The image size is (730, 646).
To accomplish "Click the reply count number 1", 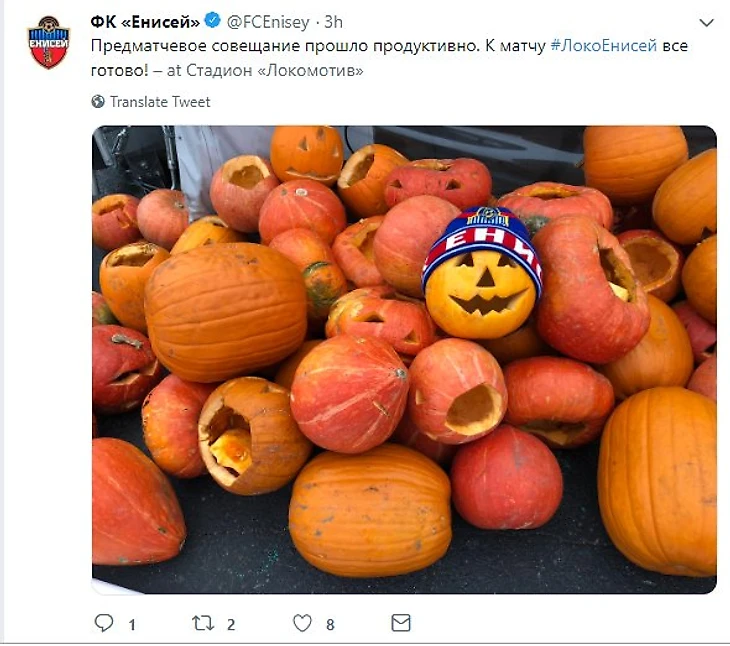I will [131, 624].
